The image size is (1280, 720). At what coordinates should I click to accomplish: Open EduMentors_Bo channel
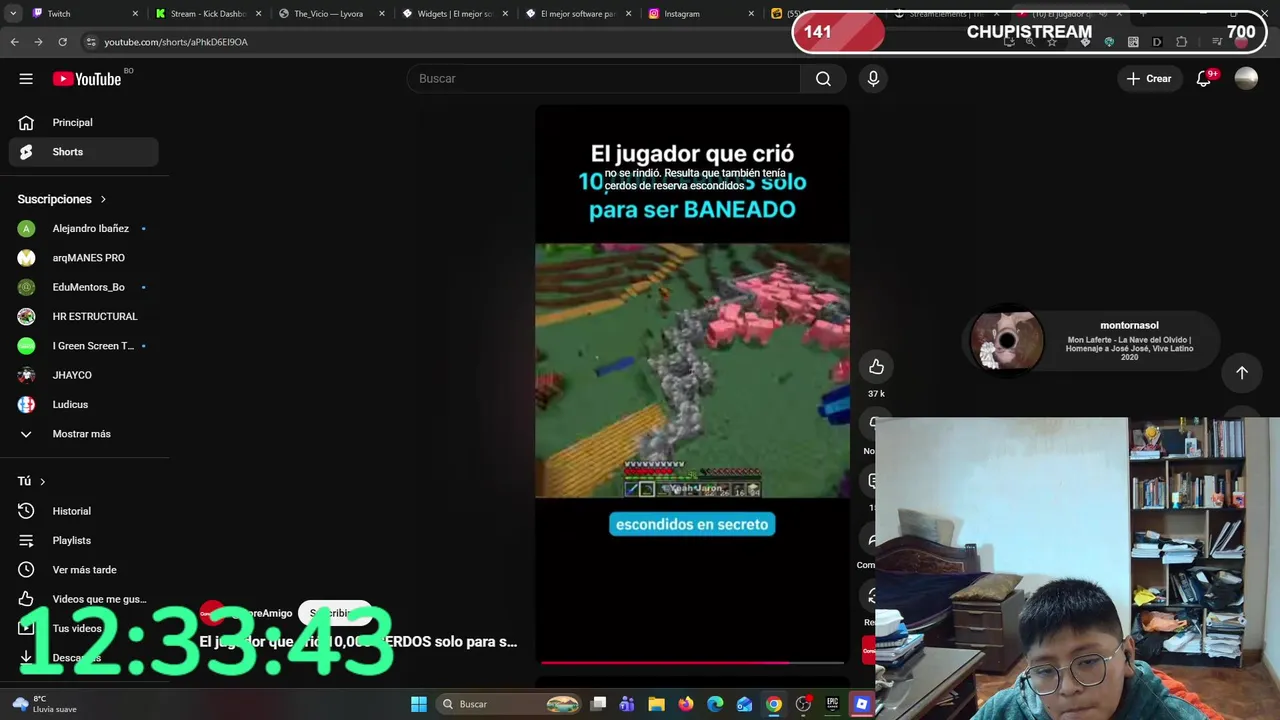click(84, 287)
